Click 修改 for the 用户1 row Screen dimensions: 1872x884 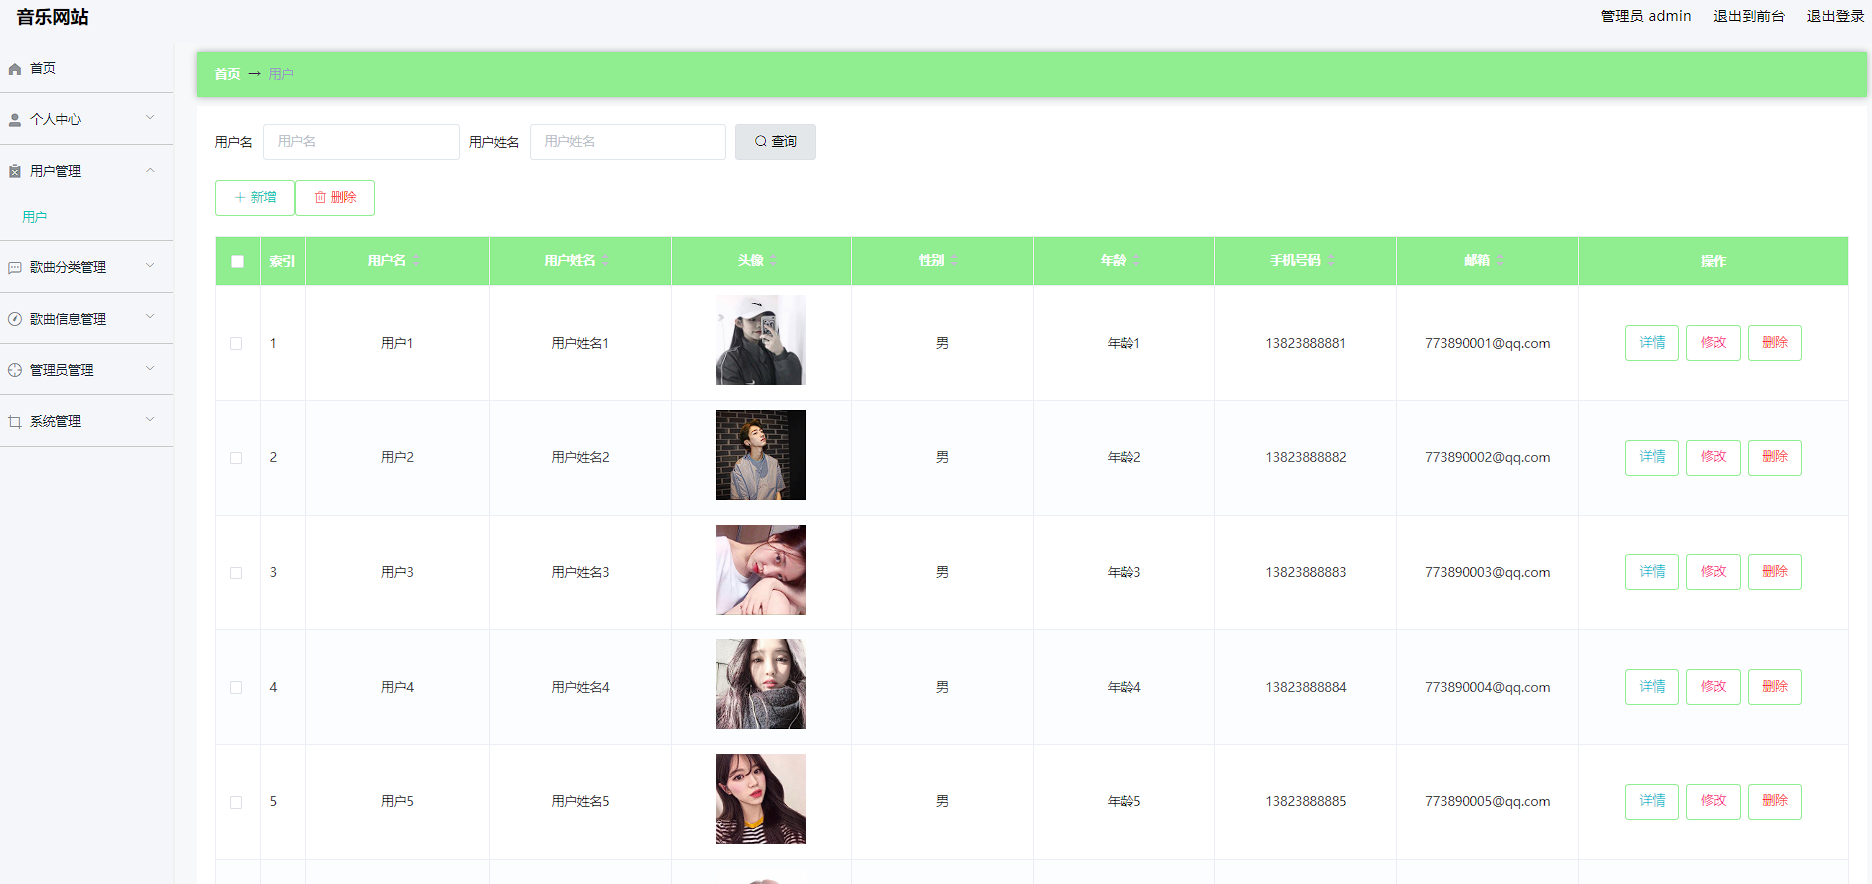coord(1713,343)
